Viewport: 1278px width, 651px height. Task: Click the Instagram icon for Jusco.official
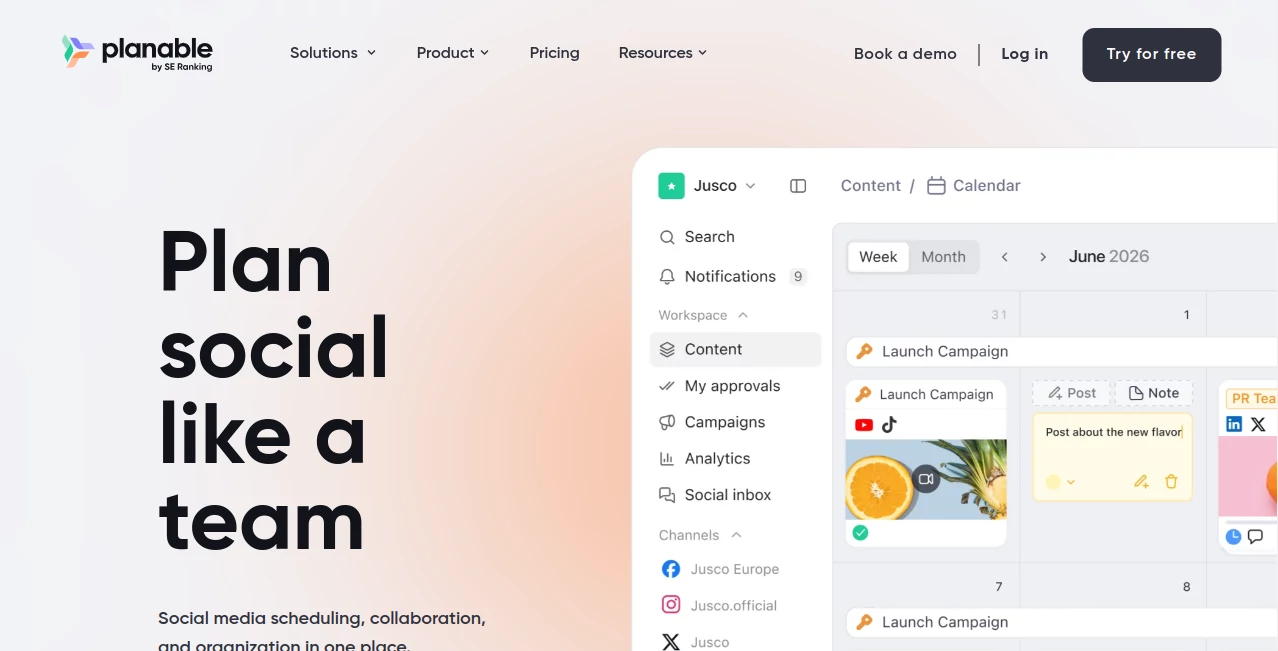tap(671, 605)
